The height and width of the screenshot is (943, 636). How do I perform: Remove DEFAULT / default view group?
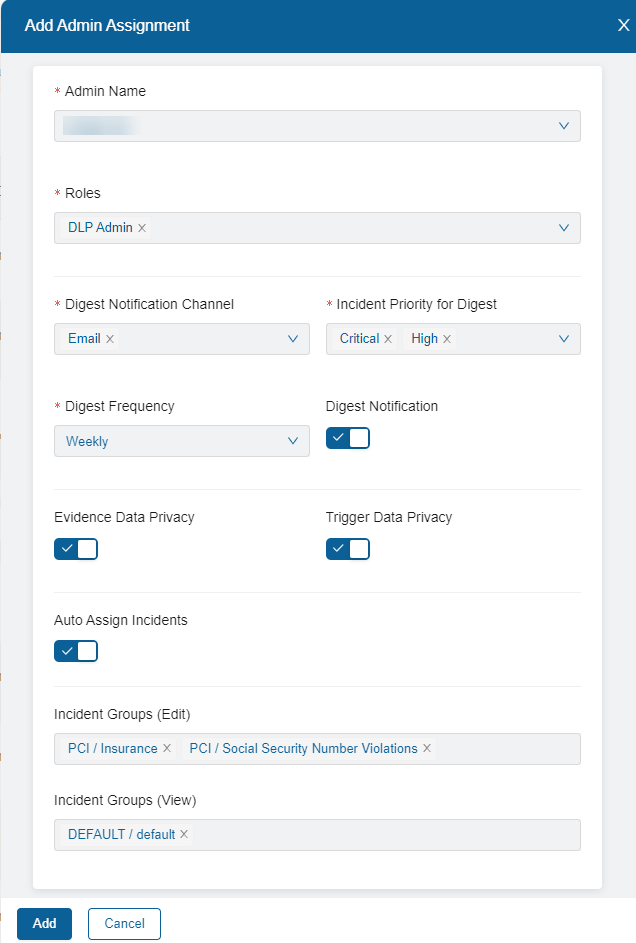pos(184,835)
